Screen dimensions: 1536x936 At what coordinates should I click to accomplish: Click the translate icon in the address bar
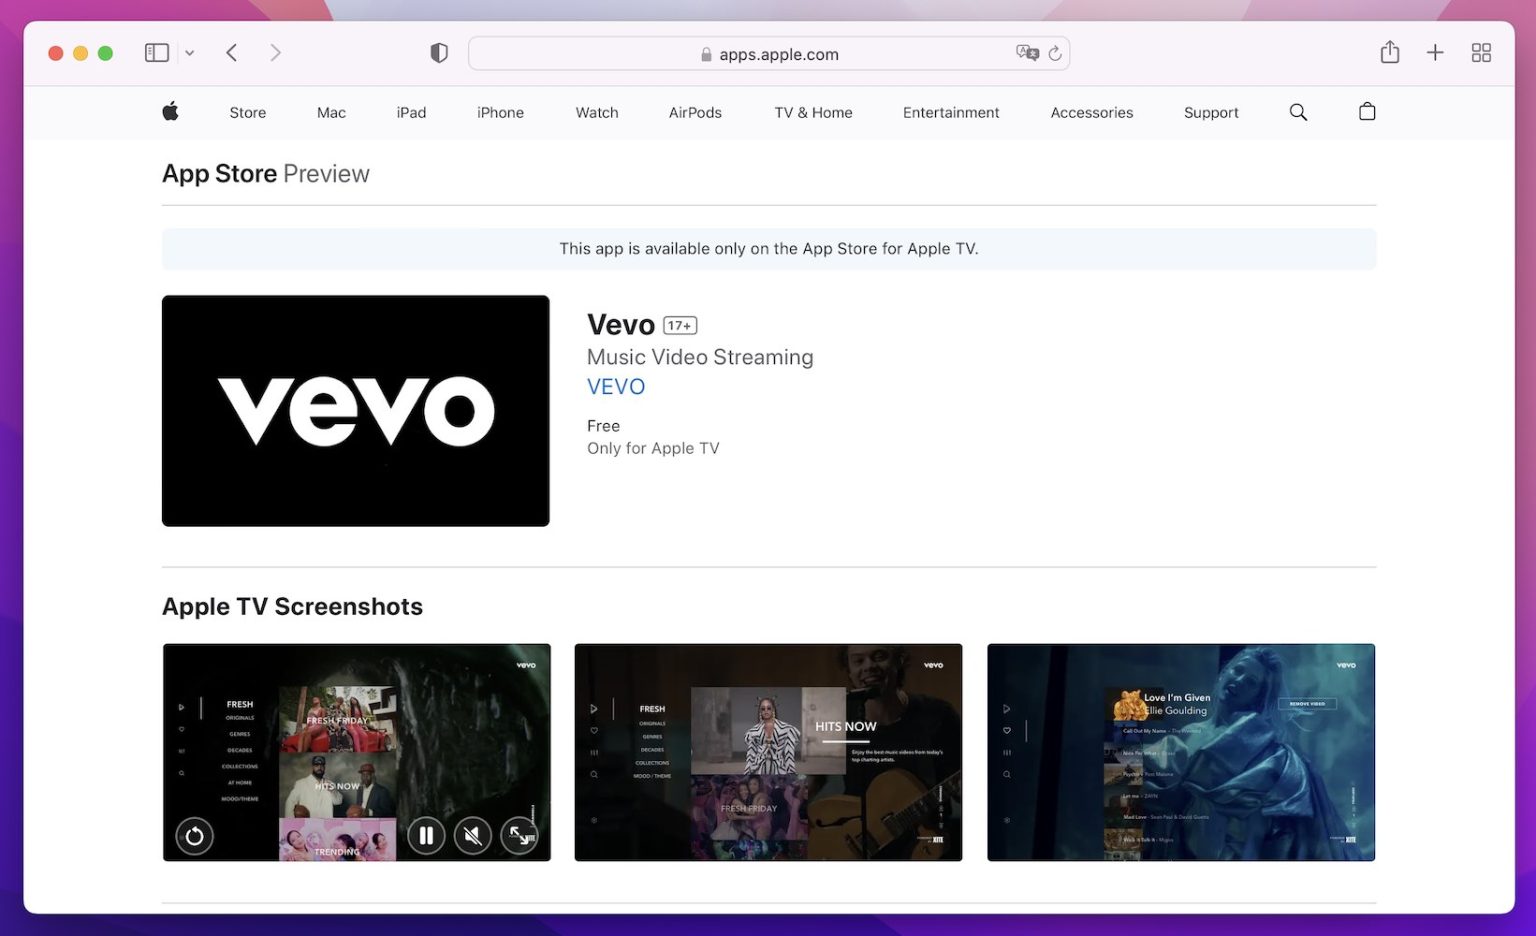1027,53
